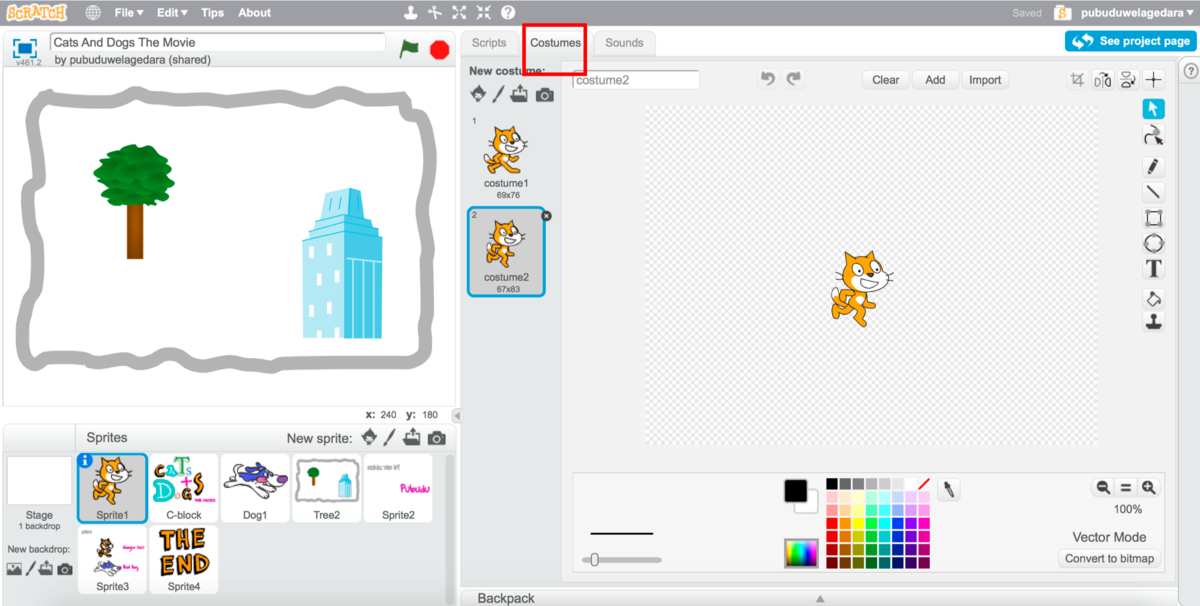Click the Convert to bitmap button
The image size is (1200, 606).
(1109, 558)
